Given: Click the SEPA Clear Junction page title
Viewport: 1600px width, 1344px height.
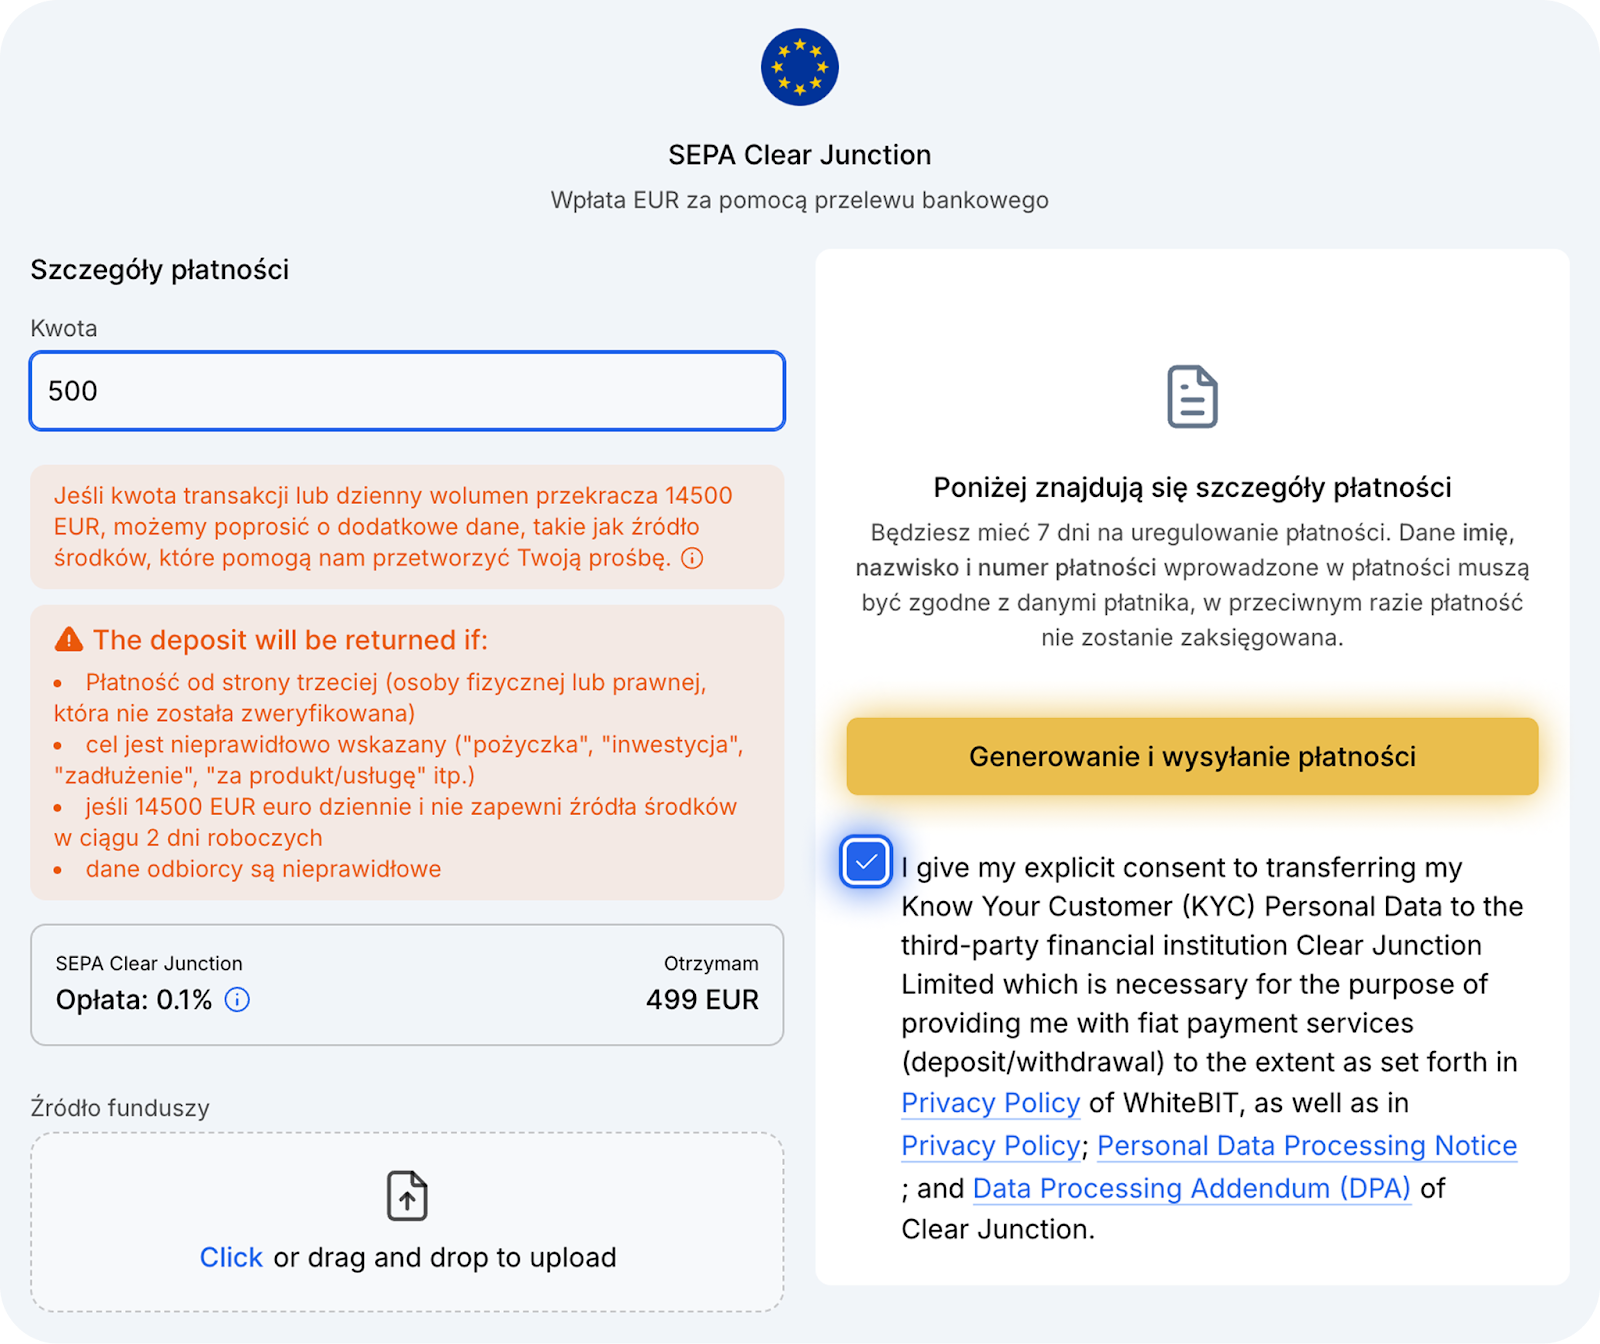Looking at the screenshot, I should [799, 155].
